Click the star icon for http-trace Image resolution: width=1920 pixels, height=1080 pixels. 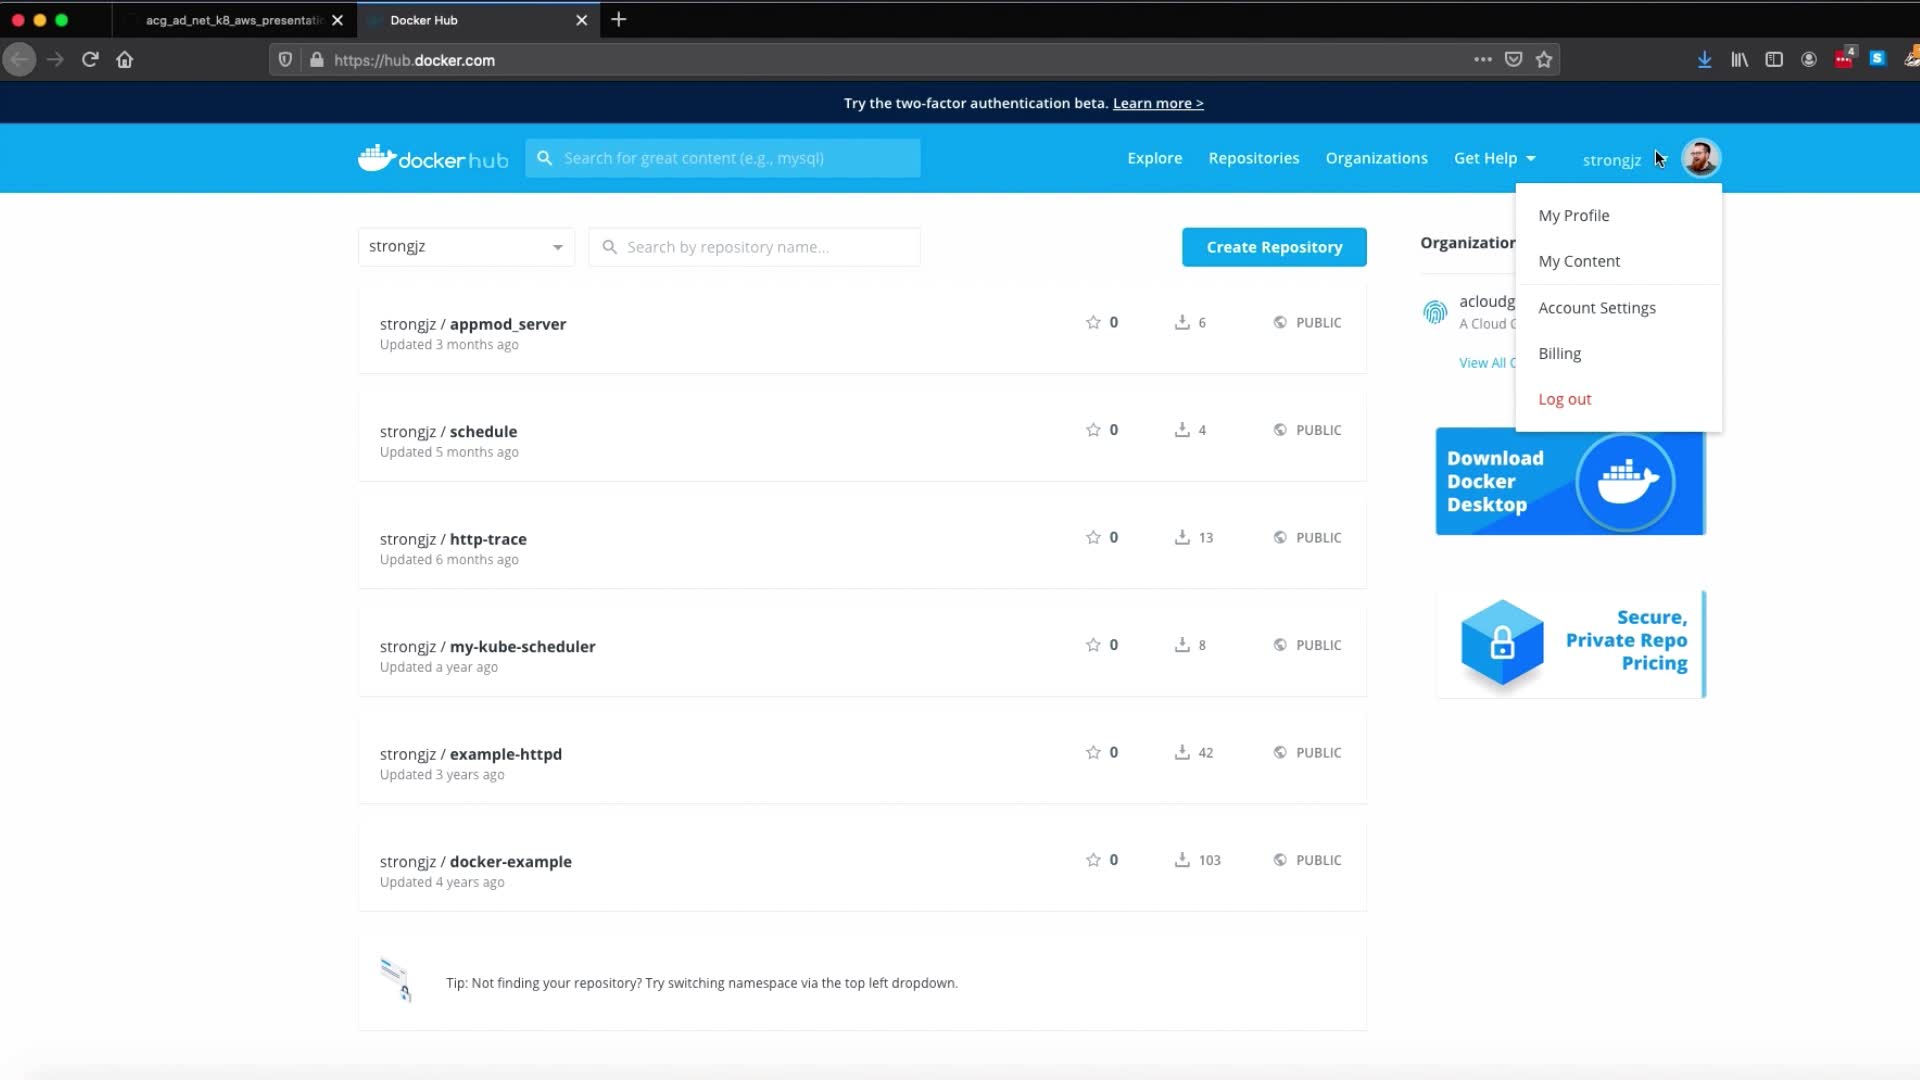pyautogui.click(x=1093, y=537)
